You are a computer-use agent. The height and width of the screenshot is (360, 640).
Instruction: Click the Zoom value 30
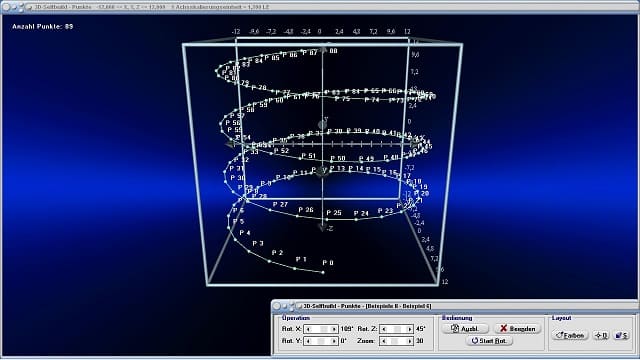420,341
